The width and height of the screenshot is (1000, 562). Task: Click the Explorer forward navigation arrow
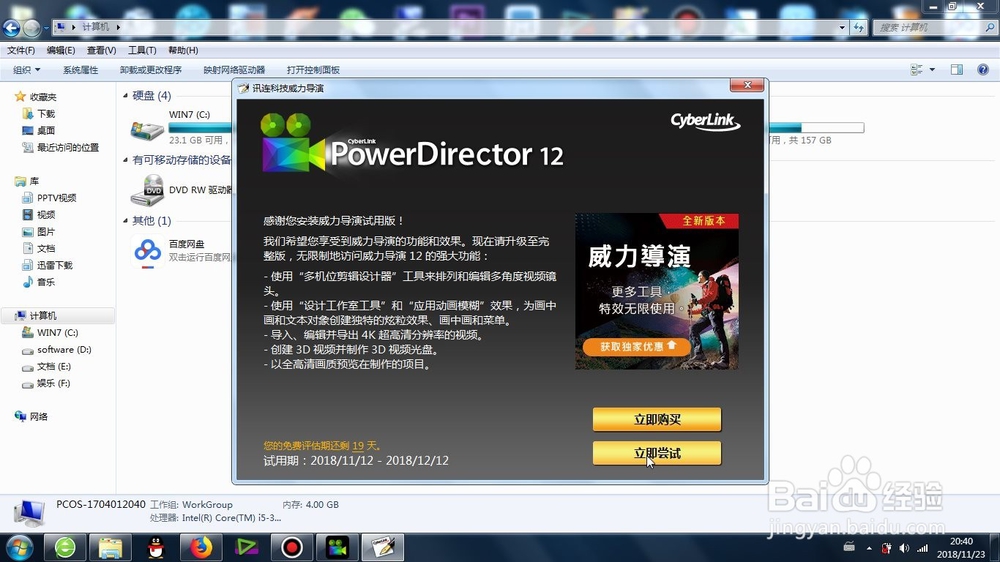(31, 27)
